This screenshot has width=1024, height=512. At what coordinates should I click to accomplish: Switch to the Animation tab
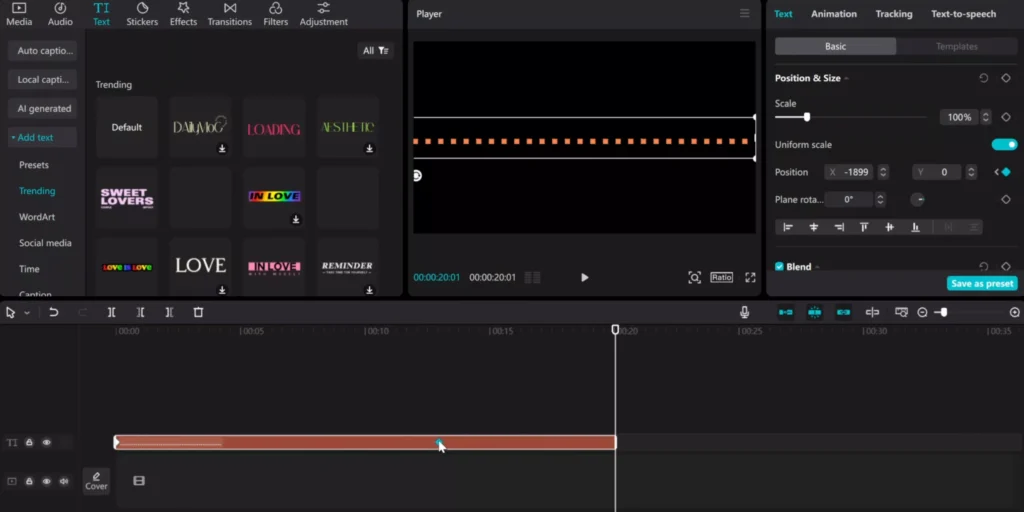tap(834, 14)
